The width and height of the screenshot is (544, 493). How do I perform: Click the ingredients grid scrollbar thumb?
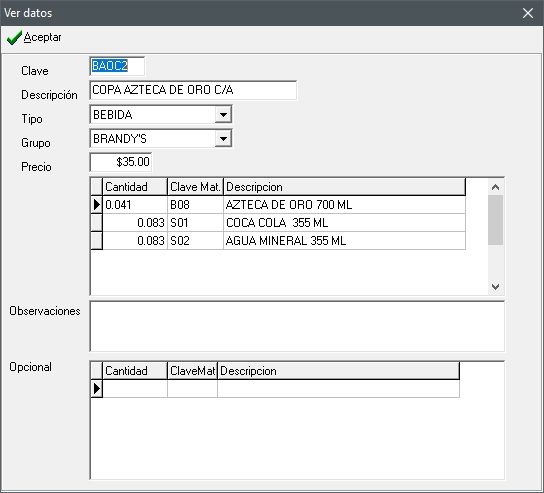pyautogui.click(x=495, y=220)
